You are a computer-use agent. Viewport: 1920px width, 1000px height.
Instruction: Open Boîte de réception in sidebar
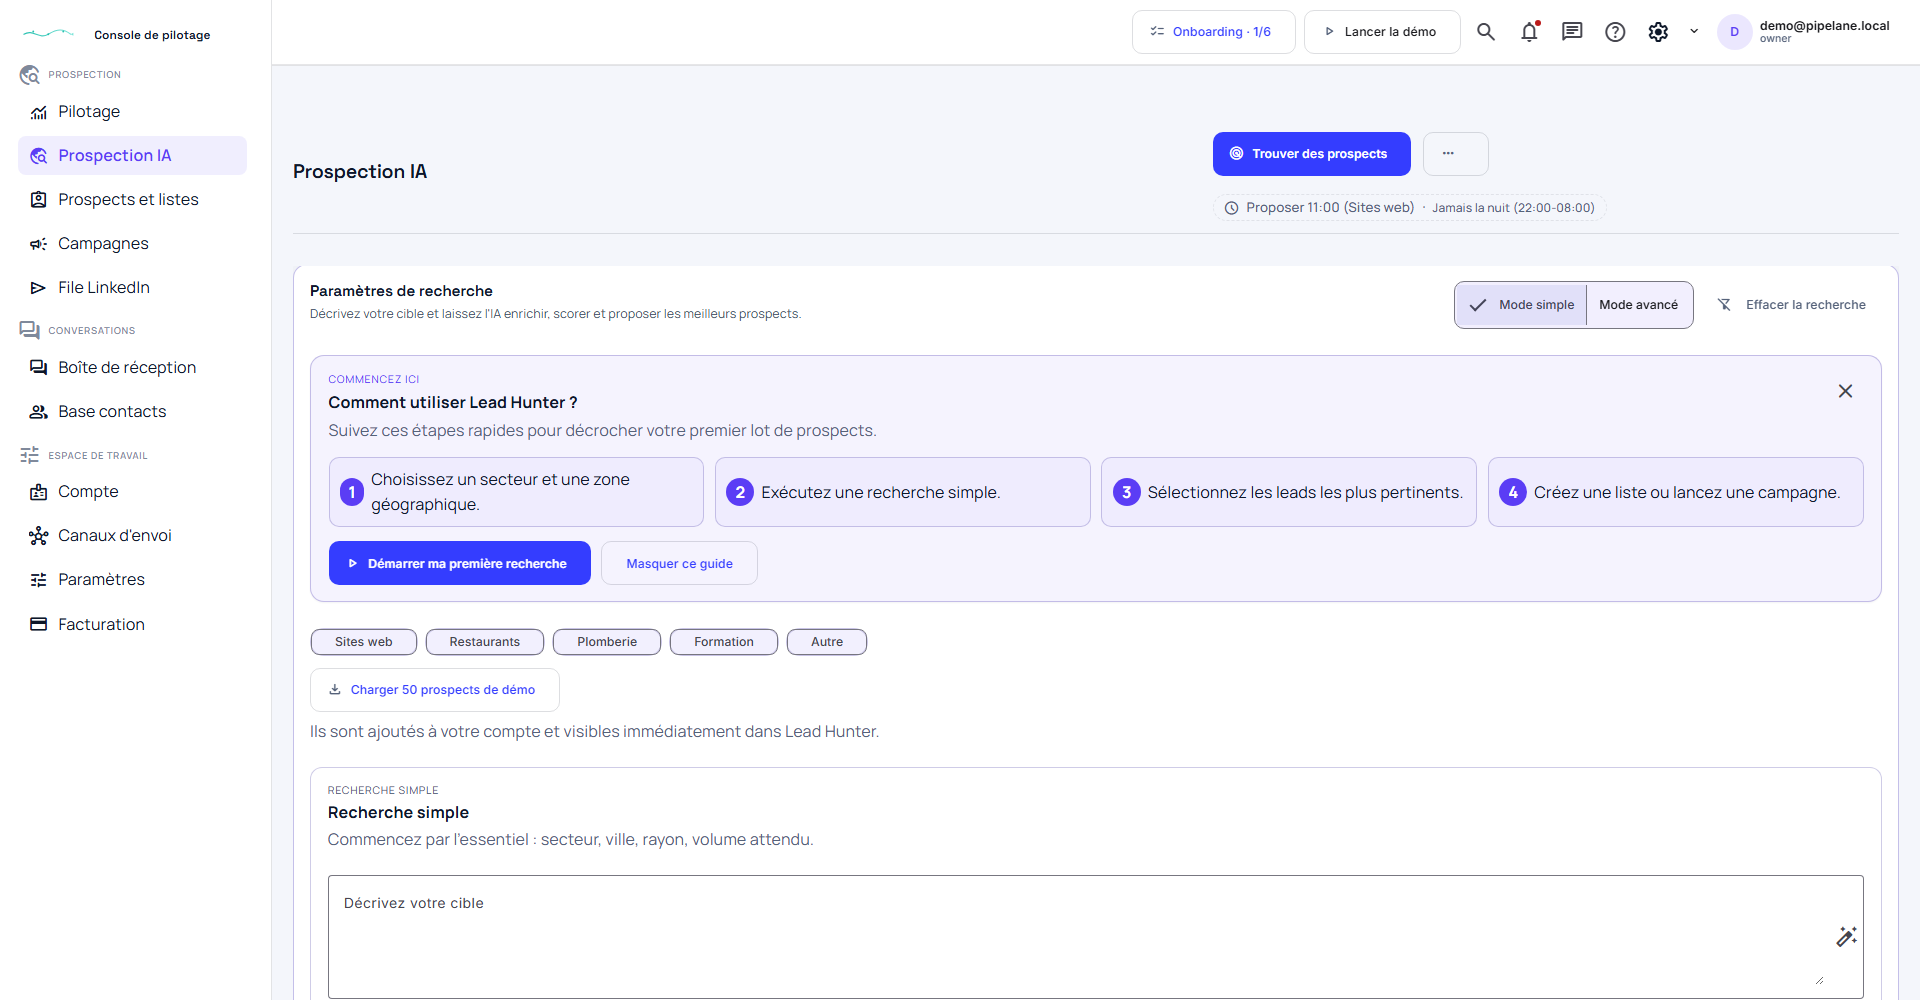click(x=127, y=368)
